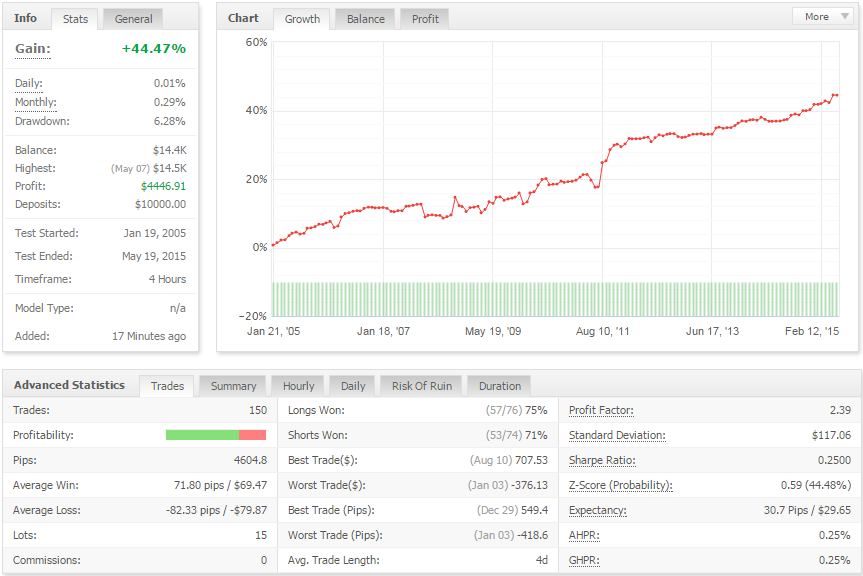Open the Hourly statistics tab
Screen dimensions: 863x576
(298, 386)
